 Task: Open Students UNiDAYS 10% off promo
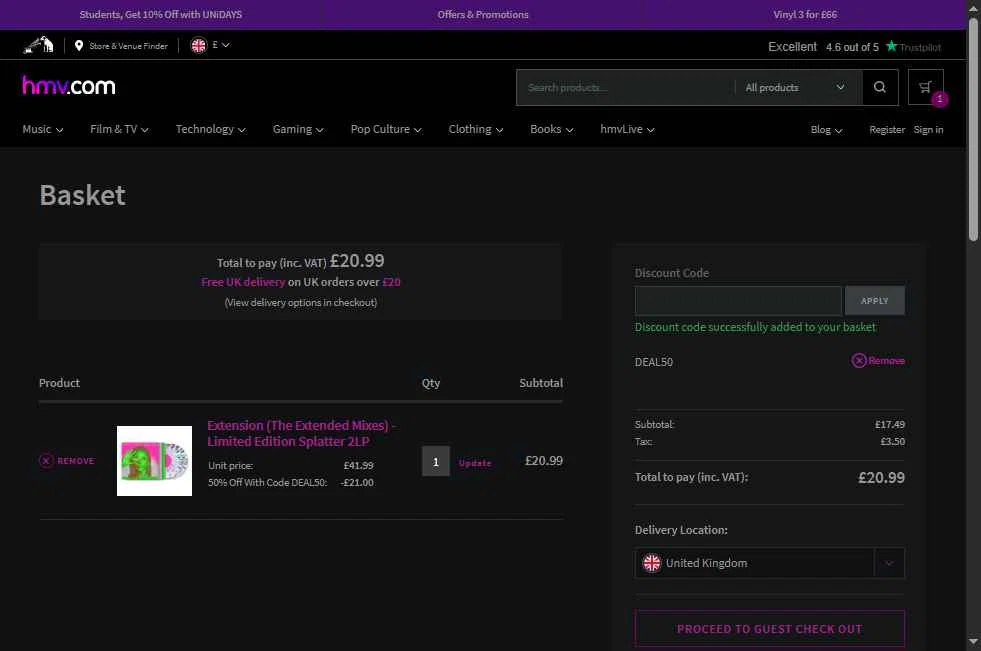click(161, 14)
